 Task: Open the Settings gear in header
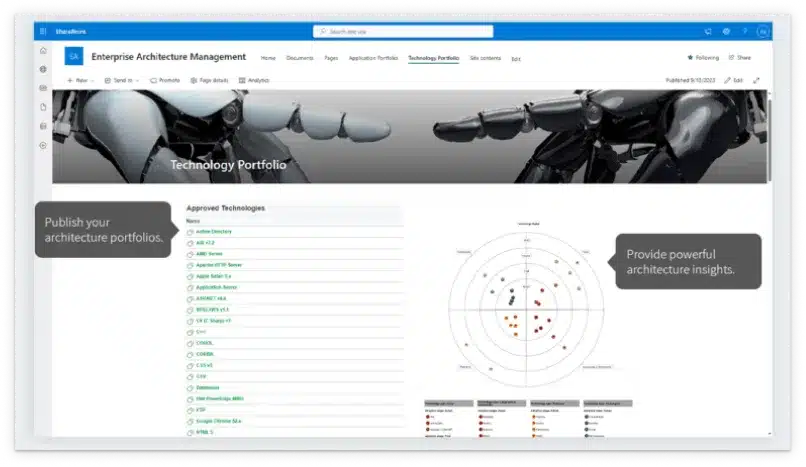pyautogui.click(x=726, y=31)
